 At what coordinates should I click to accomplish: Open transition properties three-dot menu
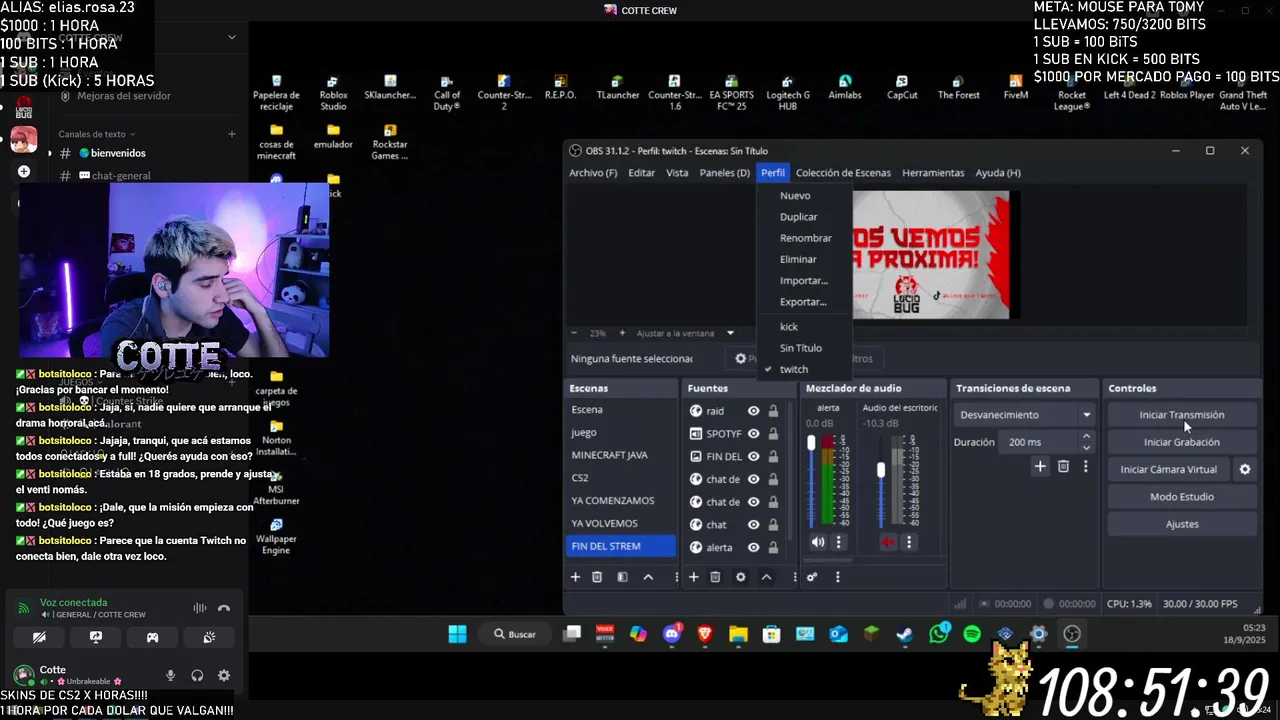pyautogui.click(x=1085, y=466)
